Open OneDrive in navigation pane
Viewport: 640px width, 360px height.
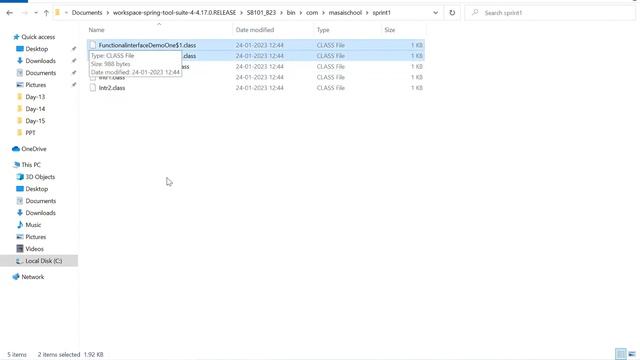34,149
